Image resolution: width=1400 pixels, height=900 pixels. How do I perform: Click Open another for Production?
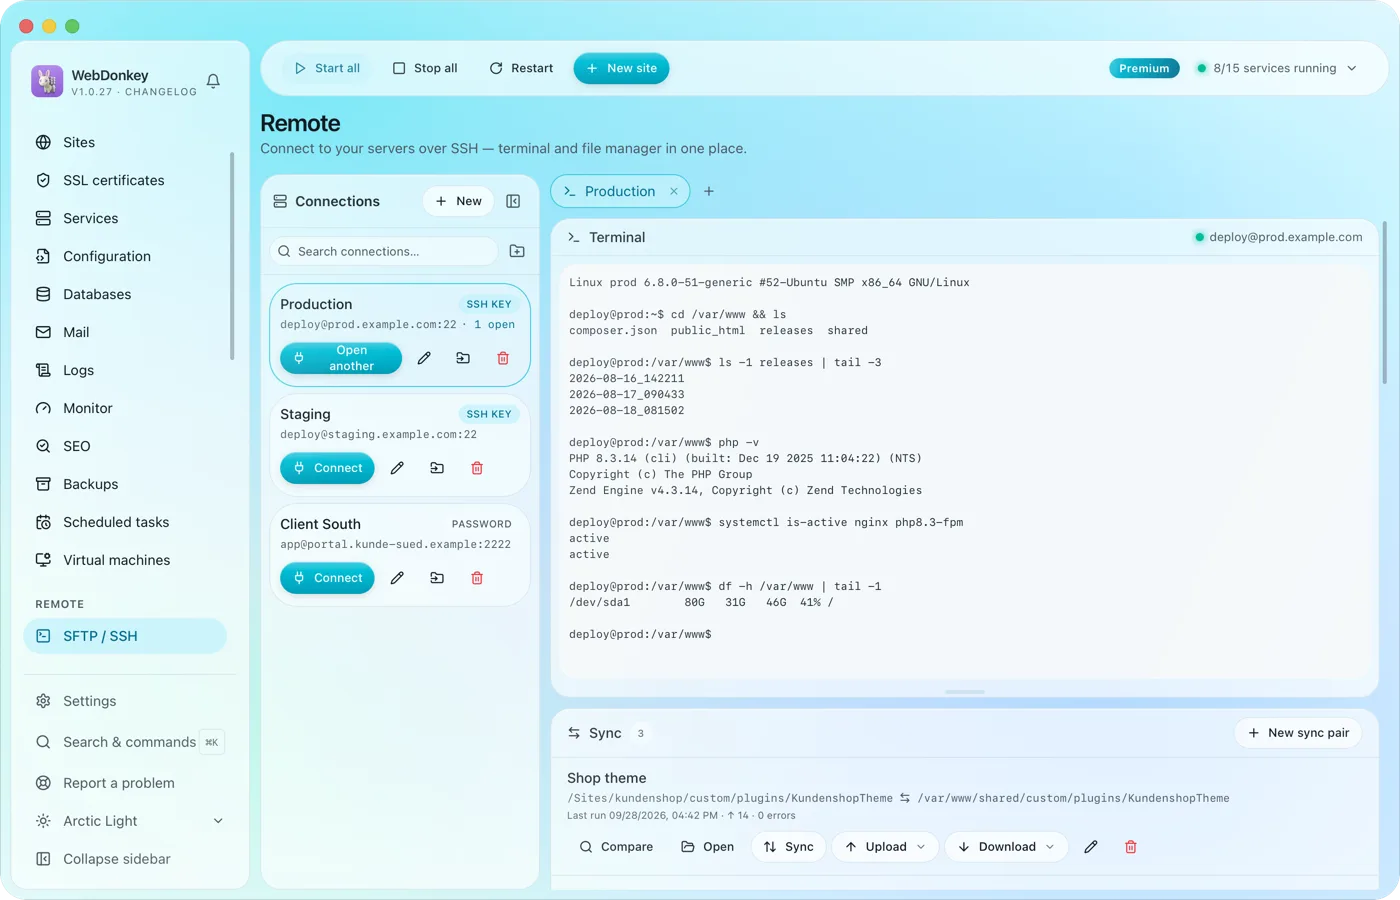[x=341, y=358]
